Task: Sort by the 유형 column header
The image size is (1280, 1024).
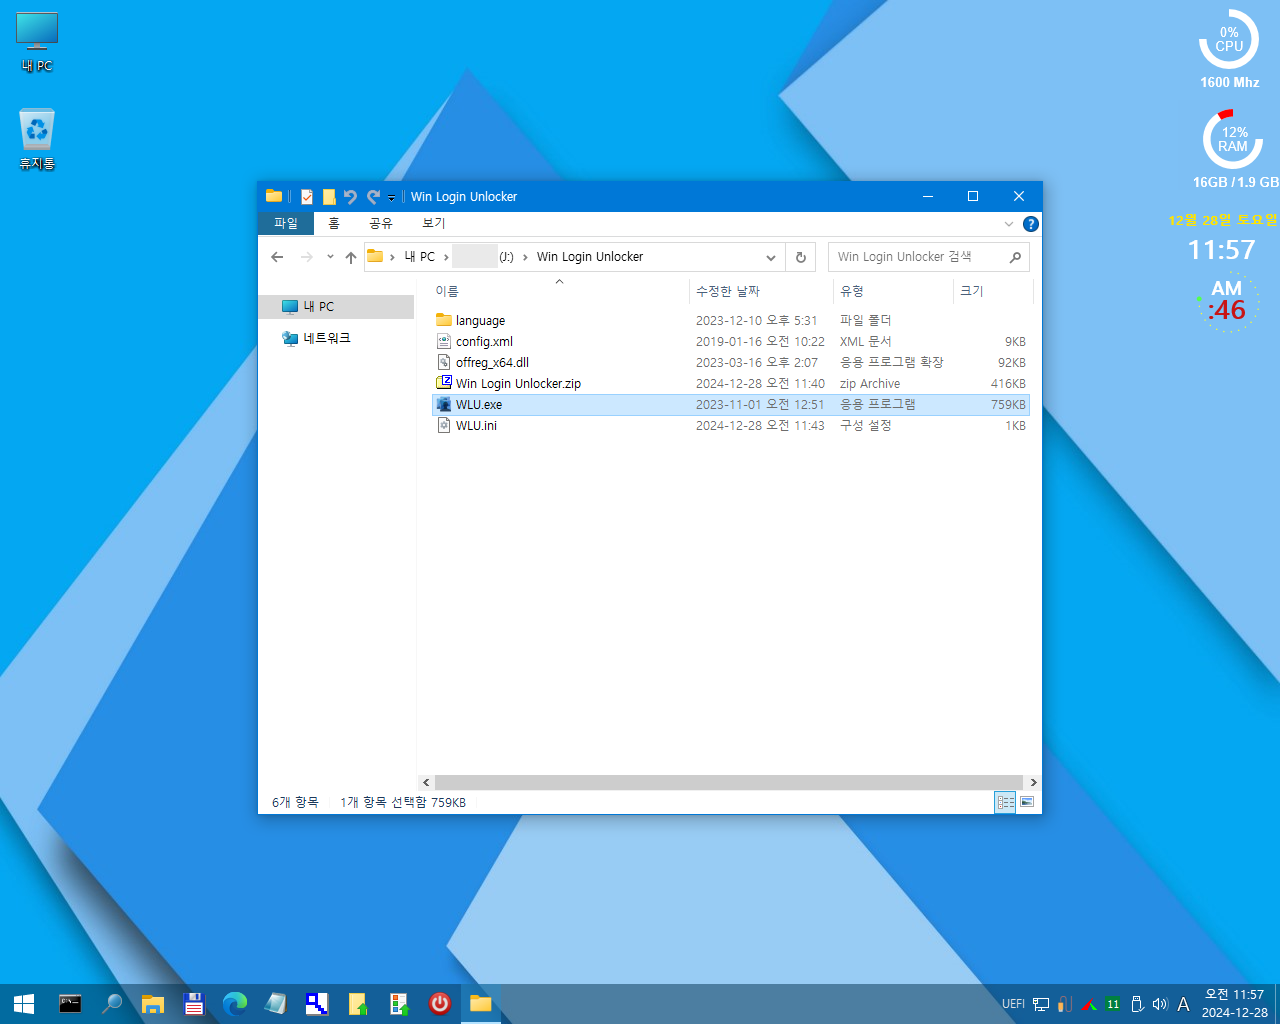Action: (x=893, y=291)
